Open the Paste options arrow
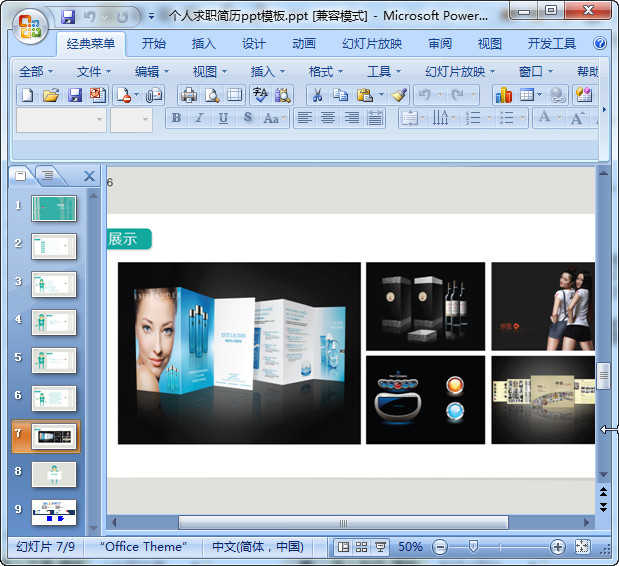619x566 pixels. click(x=381, y=95)
